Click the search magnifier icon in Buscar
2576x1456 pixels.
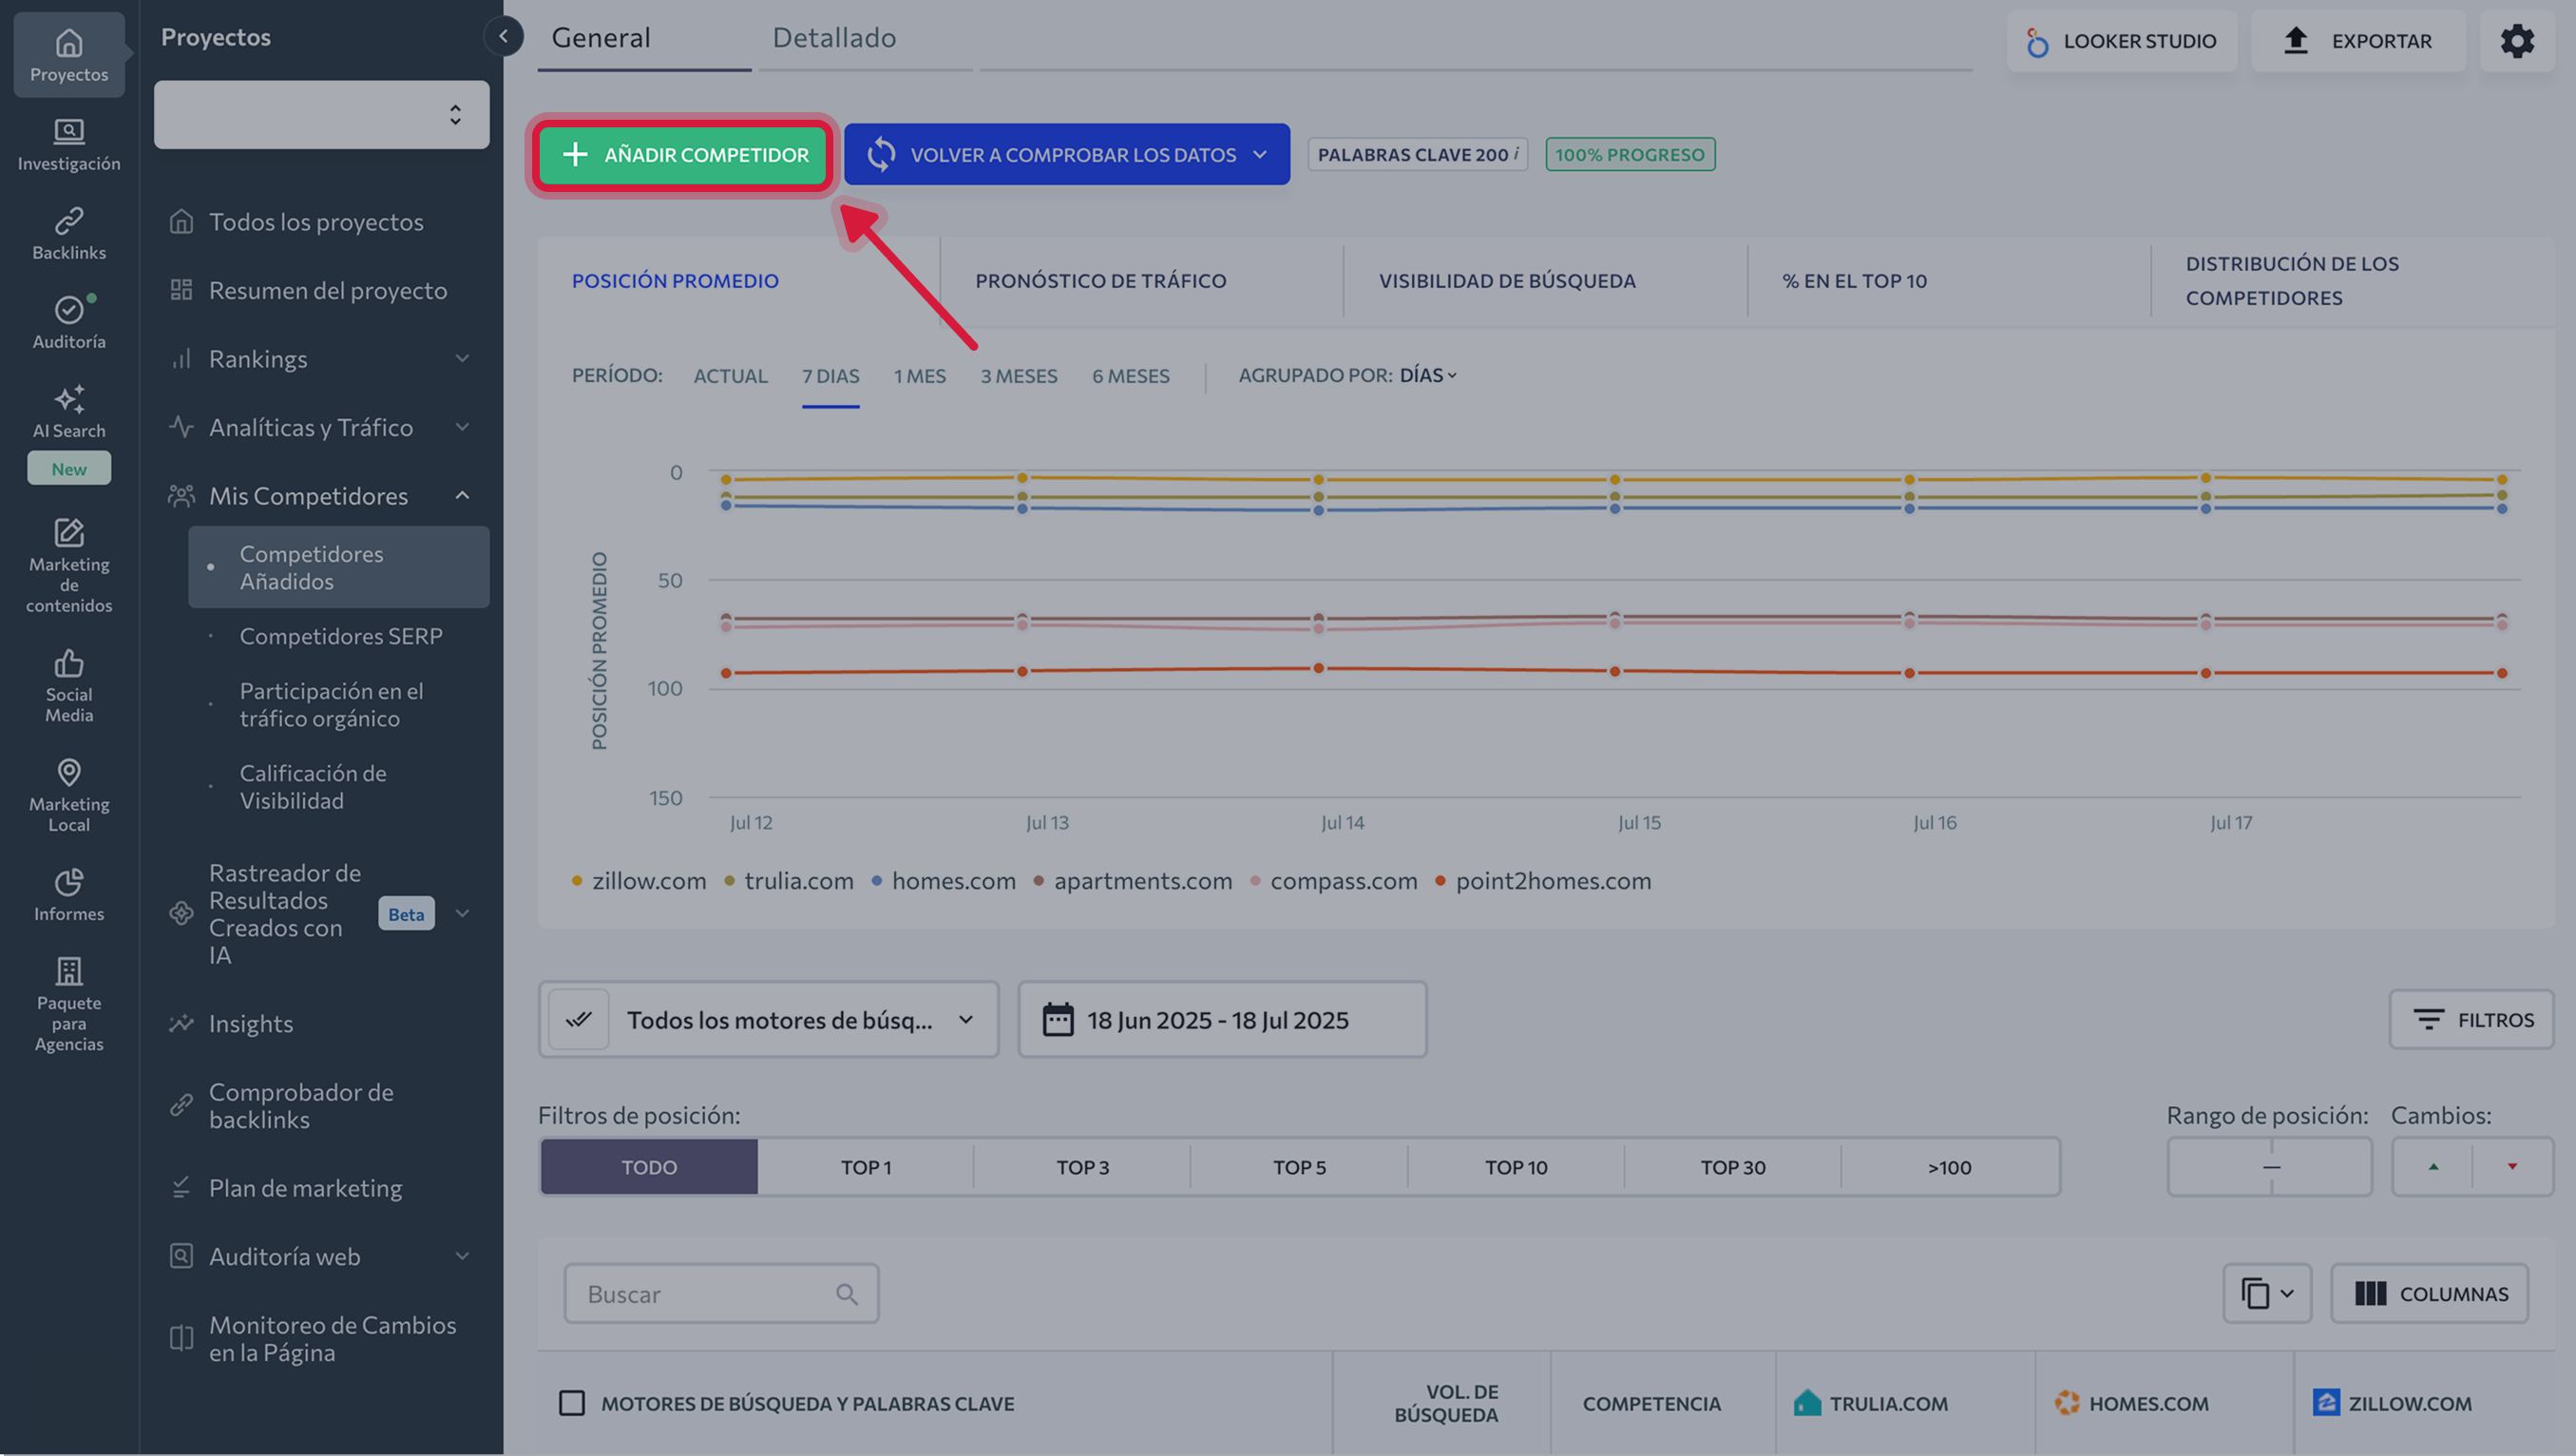[x=847, y=1294]
